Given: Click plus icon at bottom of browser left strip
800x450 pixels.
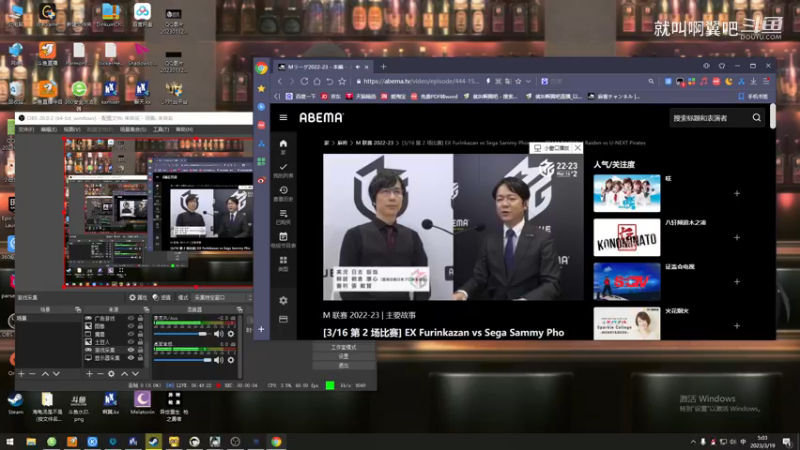Looking at the screenshot, I should [261, 330].
